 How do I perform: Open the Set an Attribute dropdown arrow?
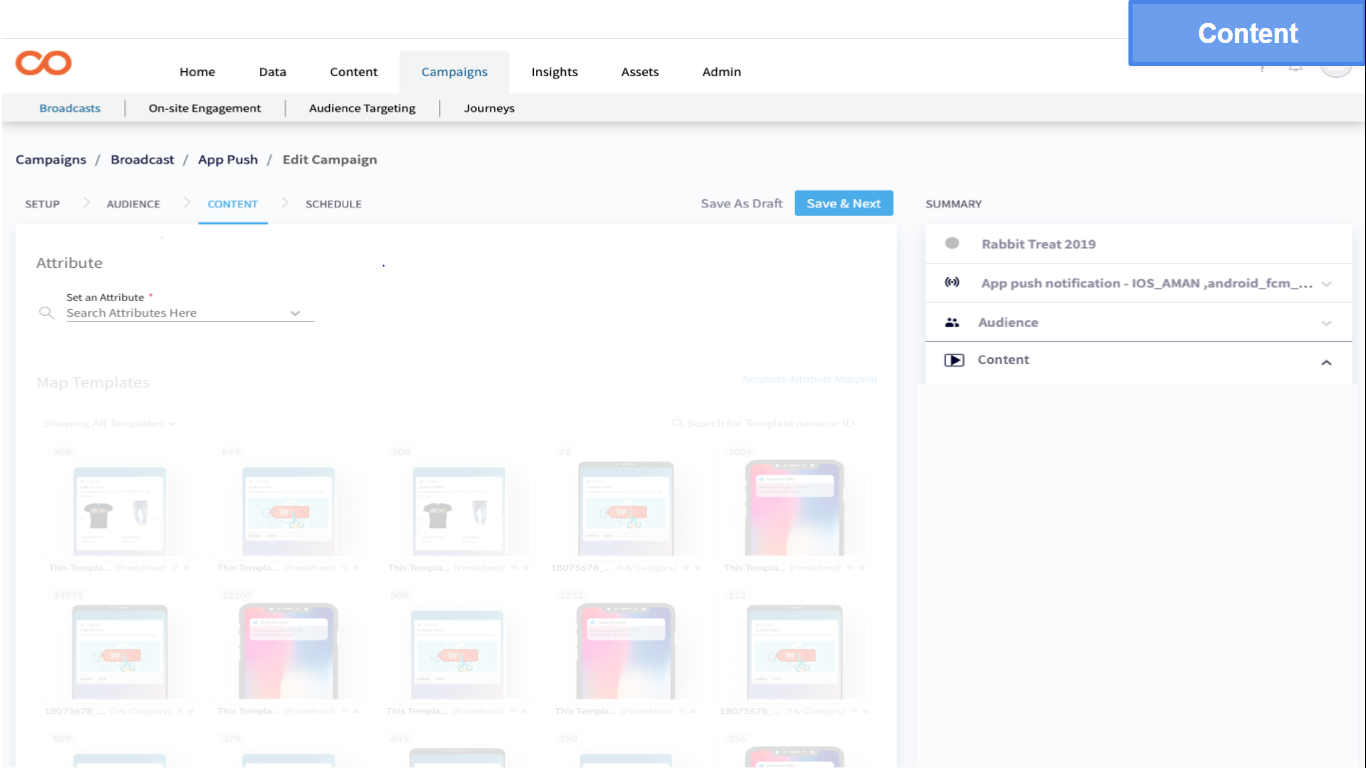click(x=295, y=313)
